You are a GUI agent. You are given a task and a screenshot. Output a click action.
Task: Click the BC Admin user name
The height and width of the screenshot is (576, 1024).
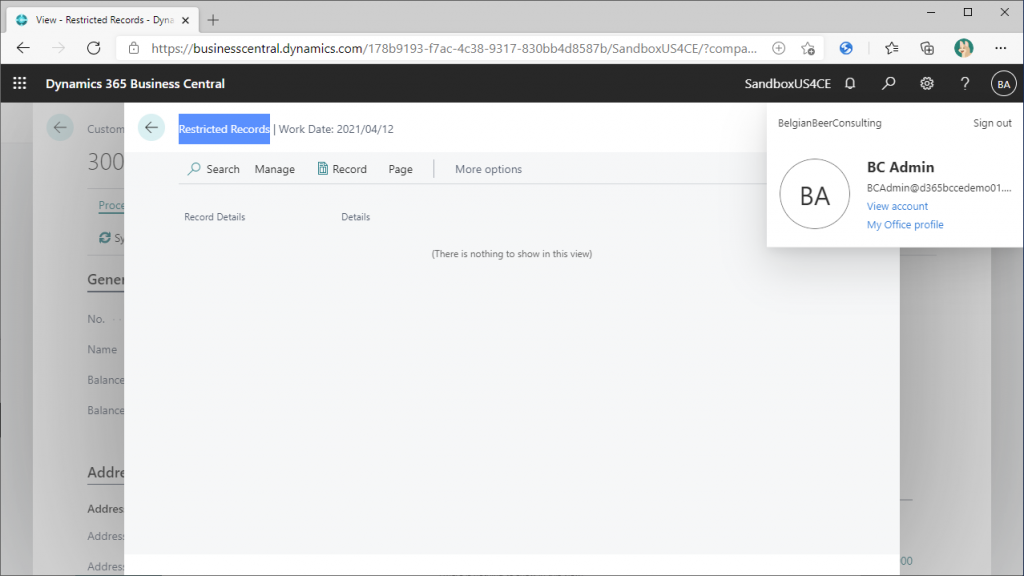[x=900, y=167]
